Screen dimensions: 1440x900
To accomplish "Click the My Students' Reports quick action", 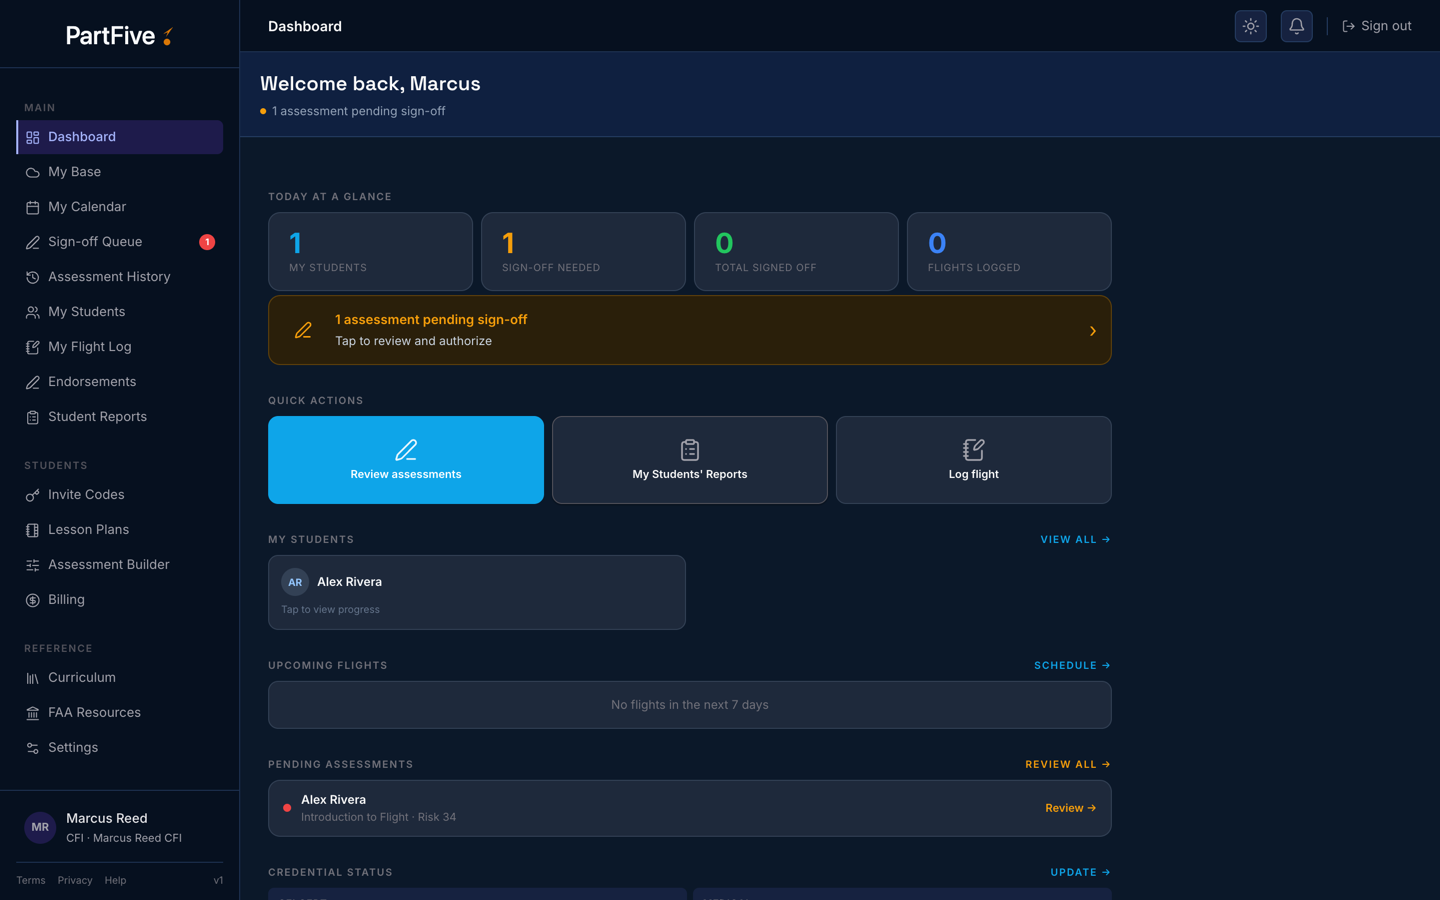I will click(x=690, y=460).
